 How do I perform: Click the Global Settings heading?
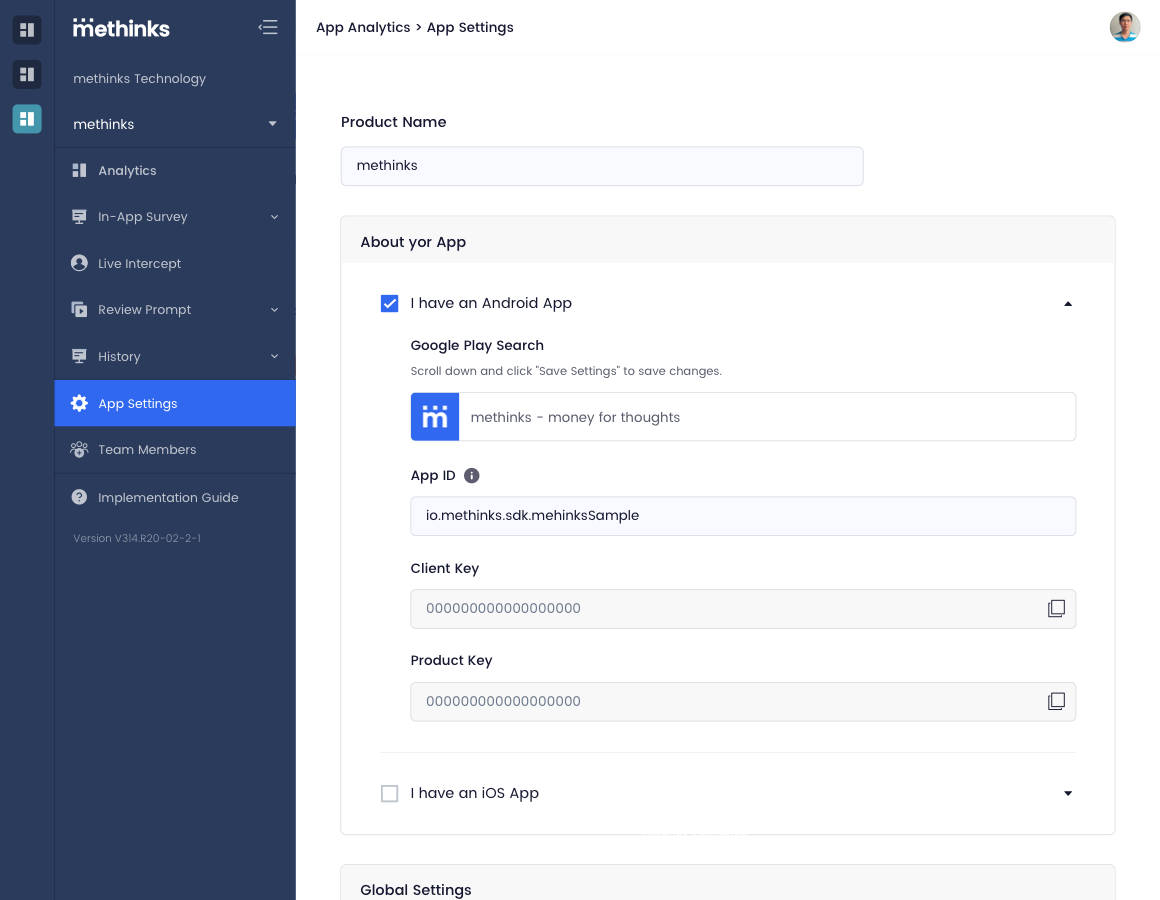[415, 890]
